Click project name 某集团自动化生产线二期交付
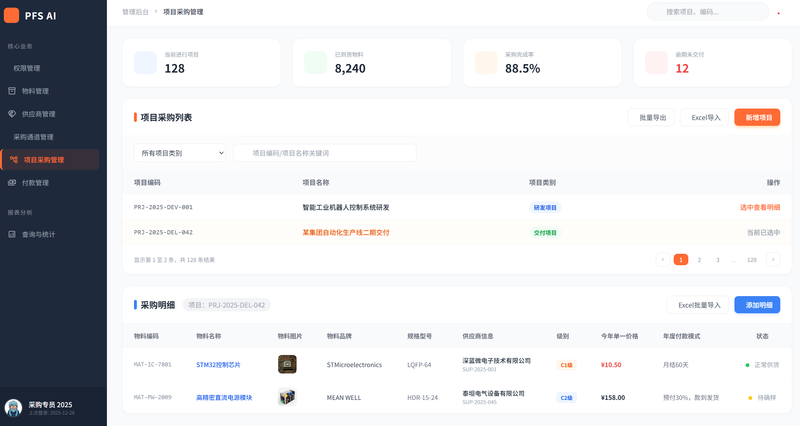The height and width of the screenshot is (426, 800). [x=346, y=232]
